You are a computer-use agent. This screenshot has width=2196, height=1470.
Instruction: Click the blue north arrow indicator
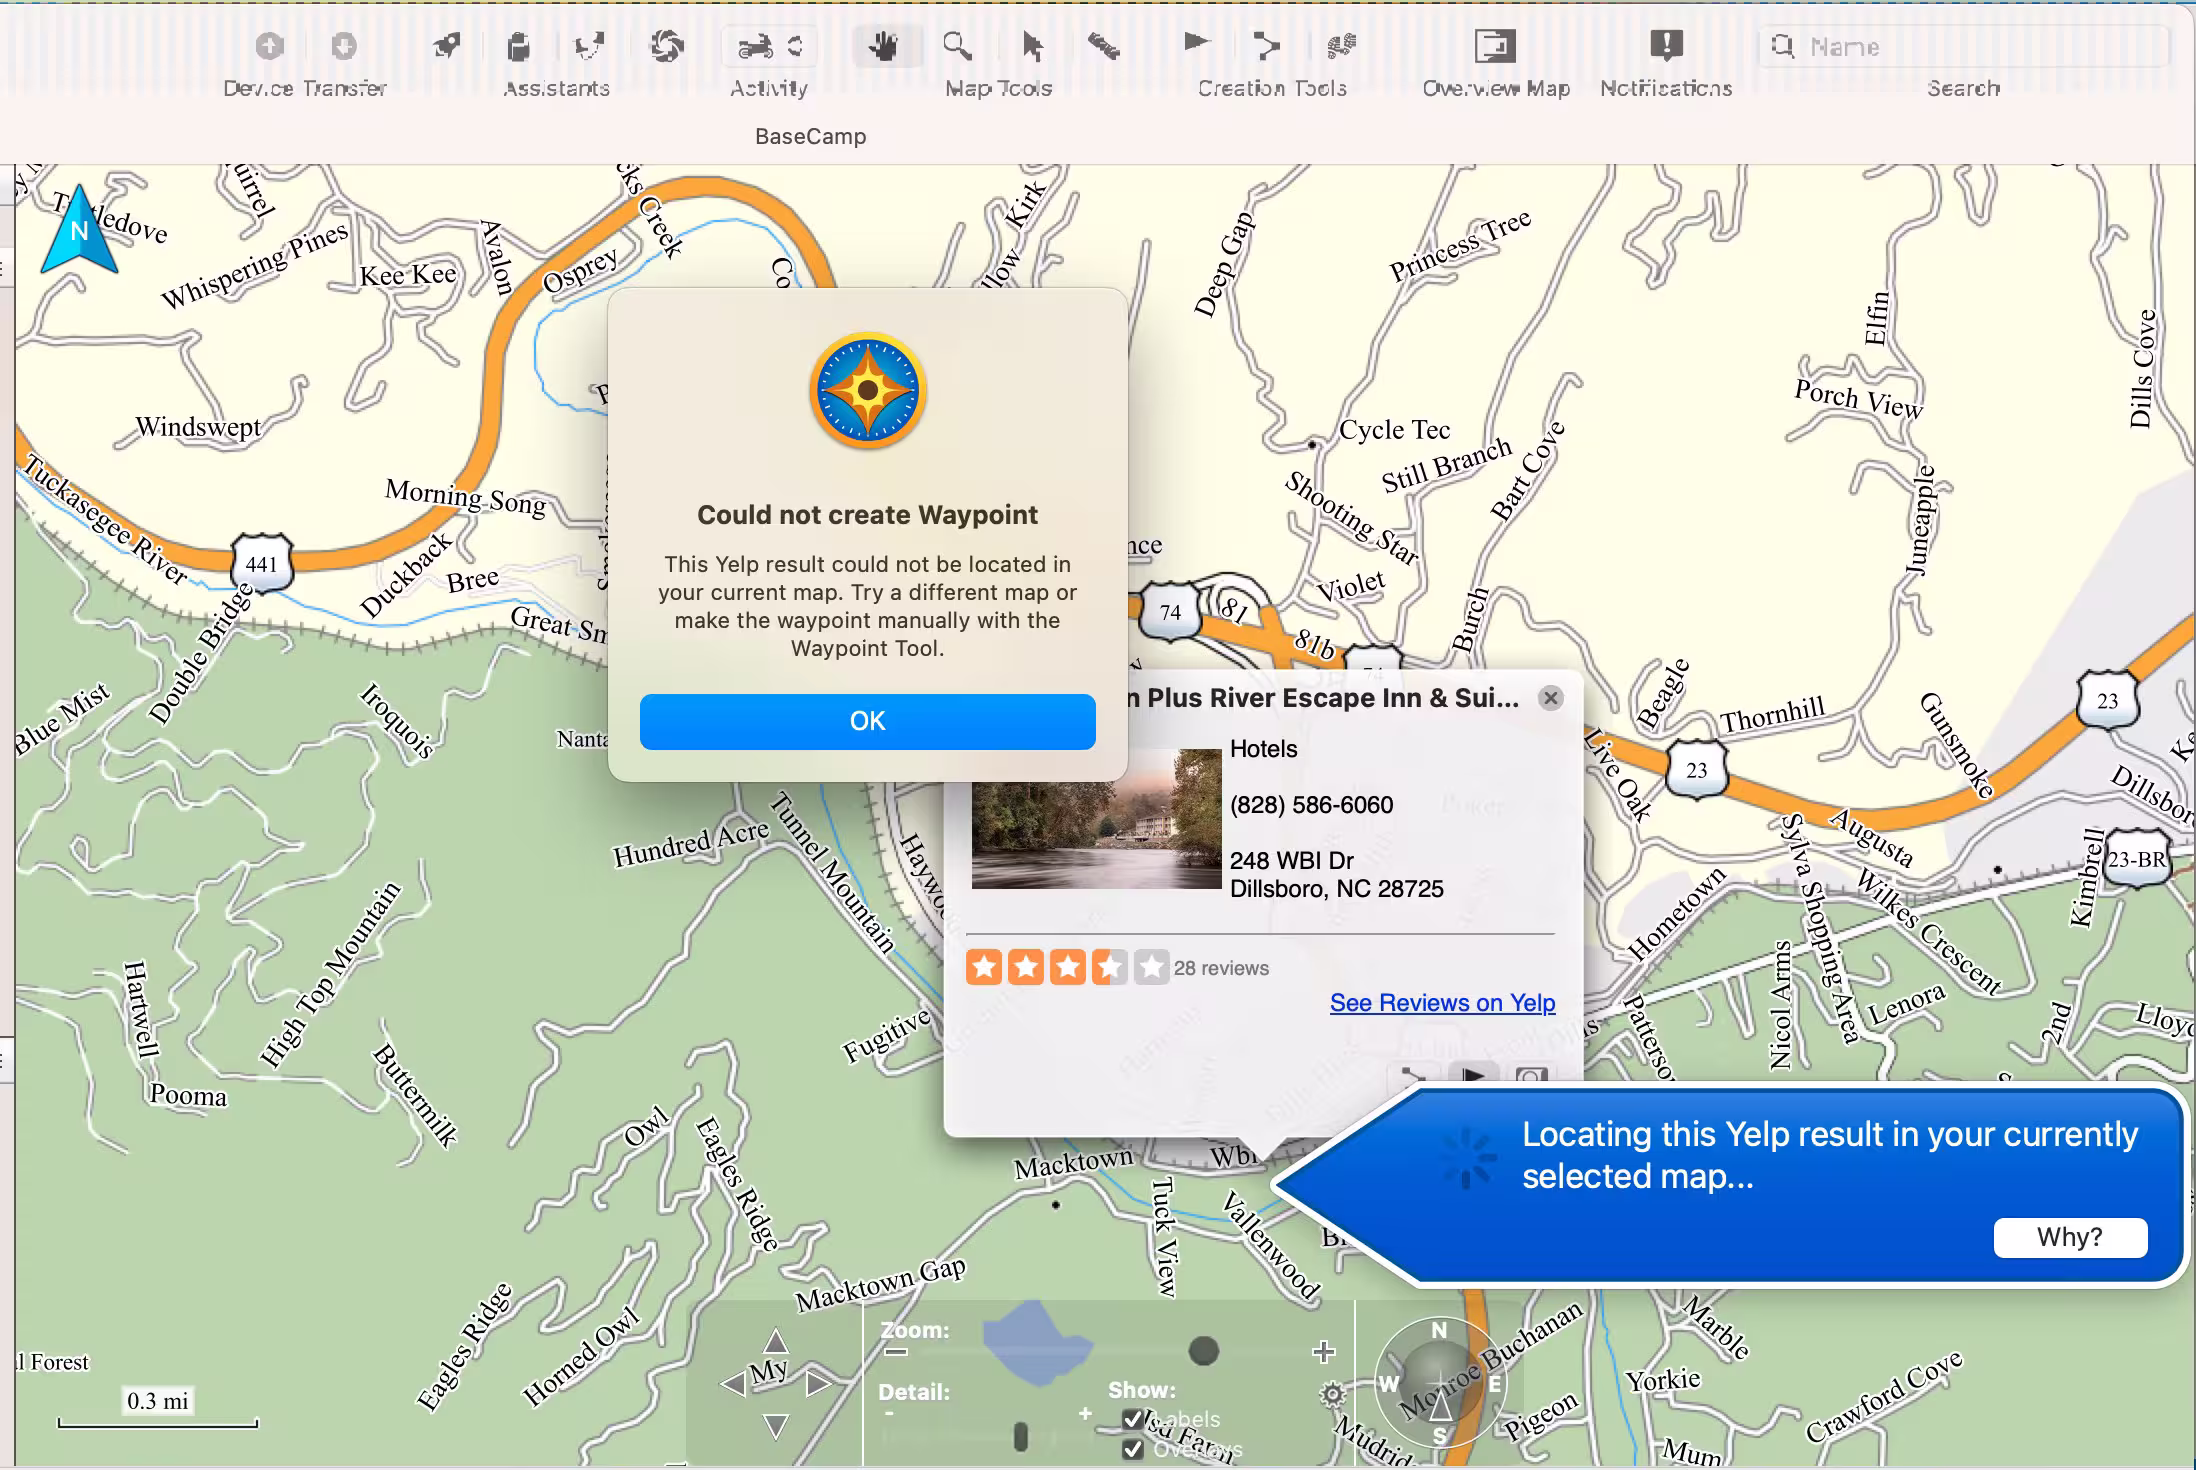(79, 229)
